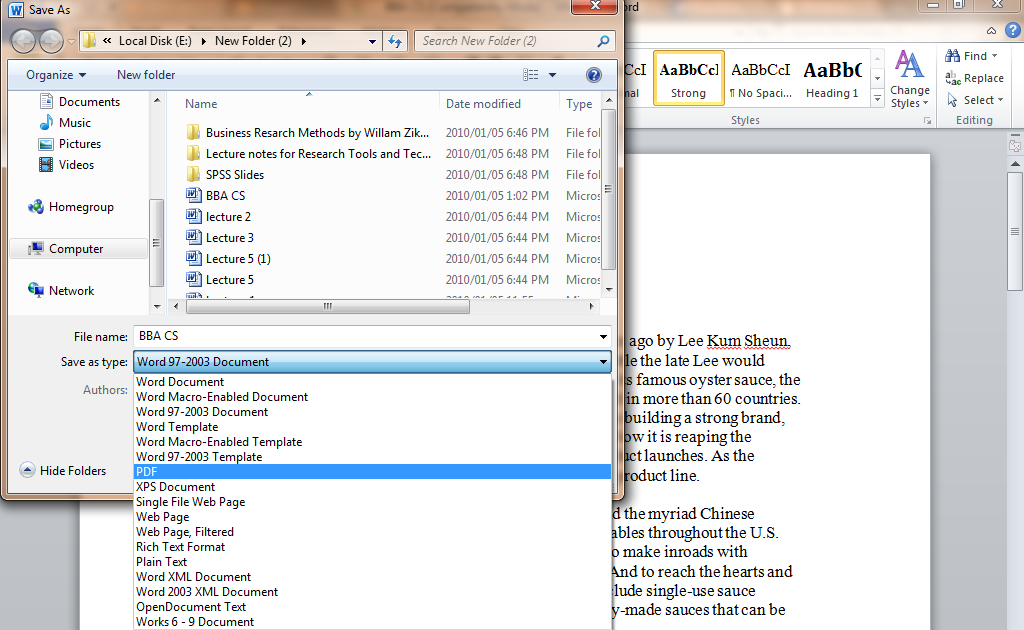Open the Organize dropdown menu
The width and height of the screenshot is (1024, 630).
(56, 75)
